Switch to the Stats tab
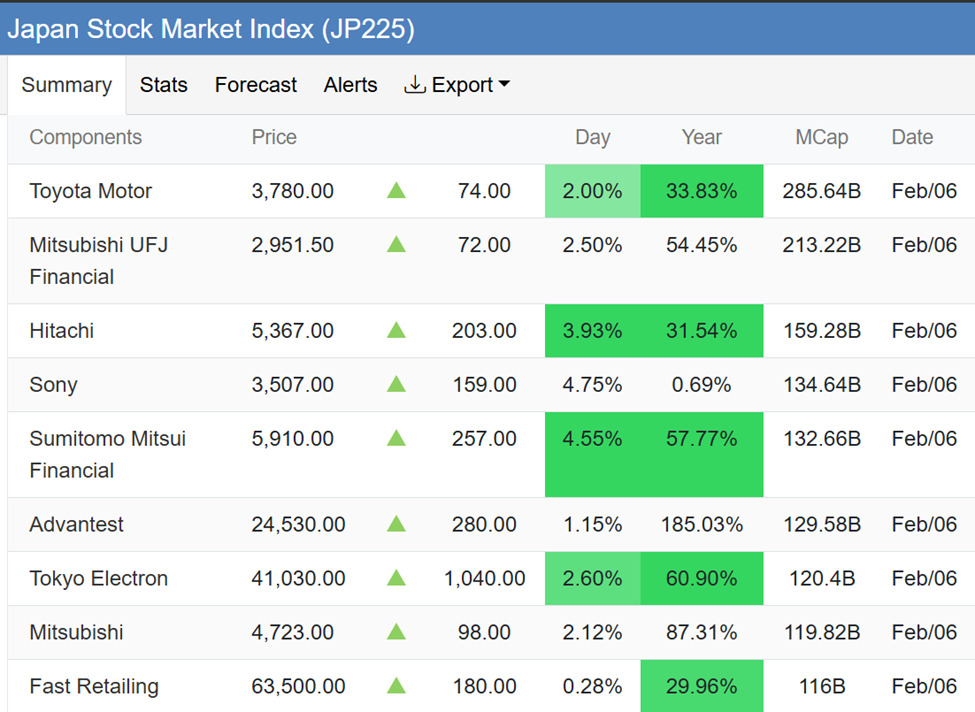This screenshot has width=975, height=712. click(x=163, y=84)
